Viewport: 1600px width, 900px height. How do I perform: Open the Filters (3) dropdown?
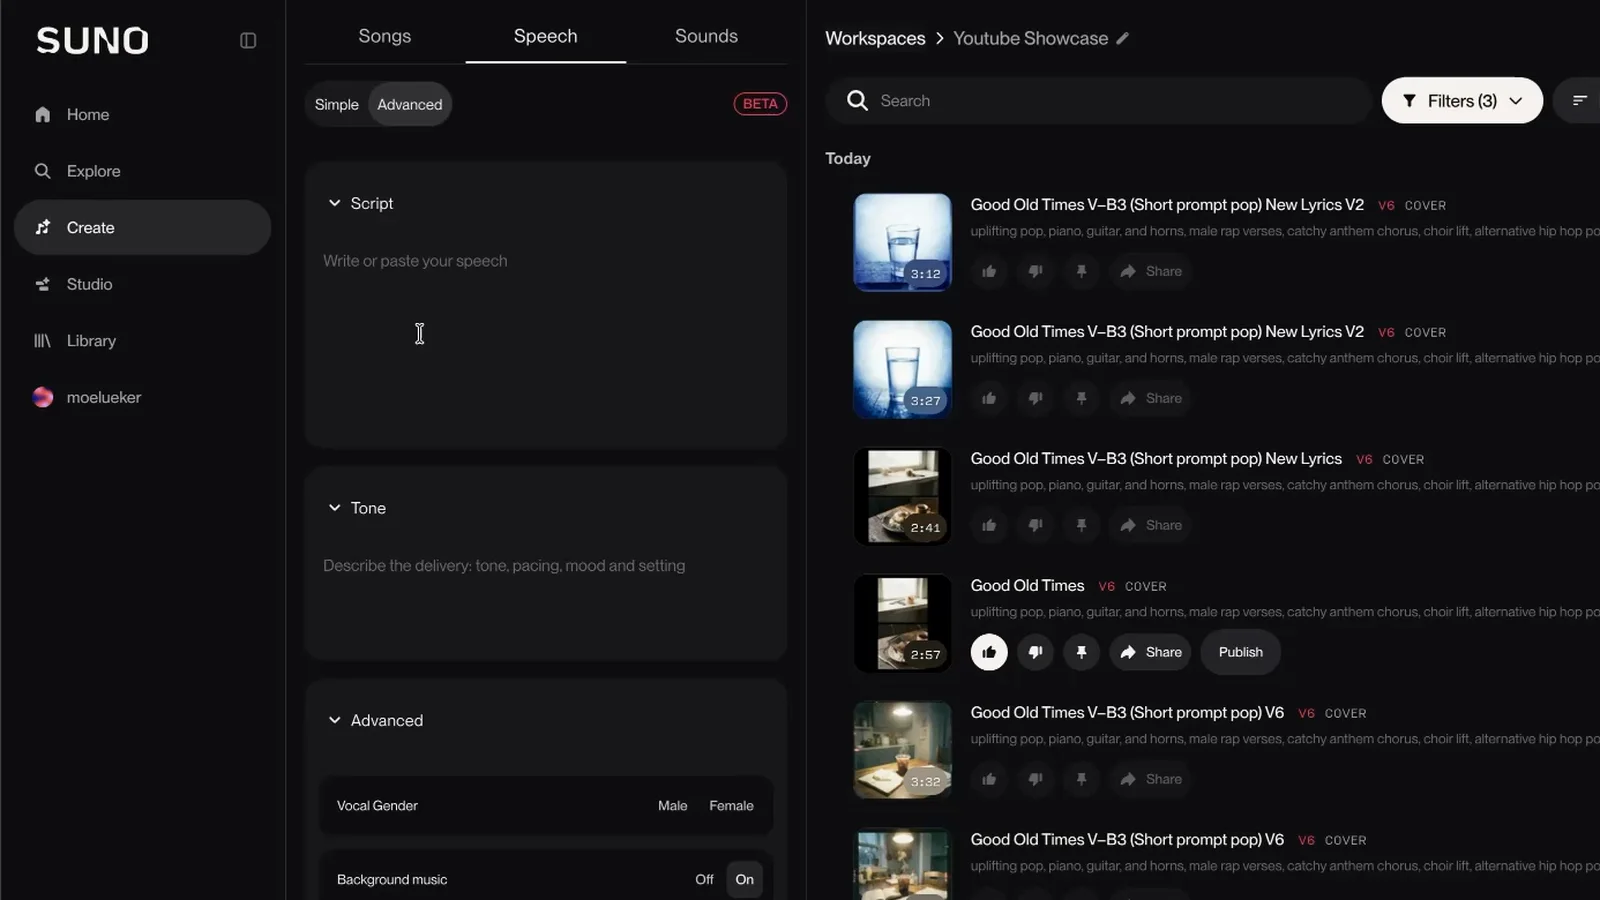(1462, 101)
